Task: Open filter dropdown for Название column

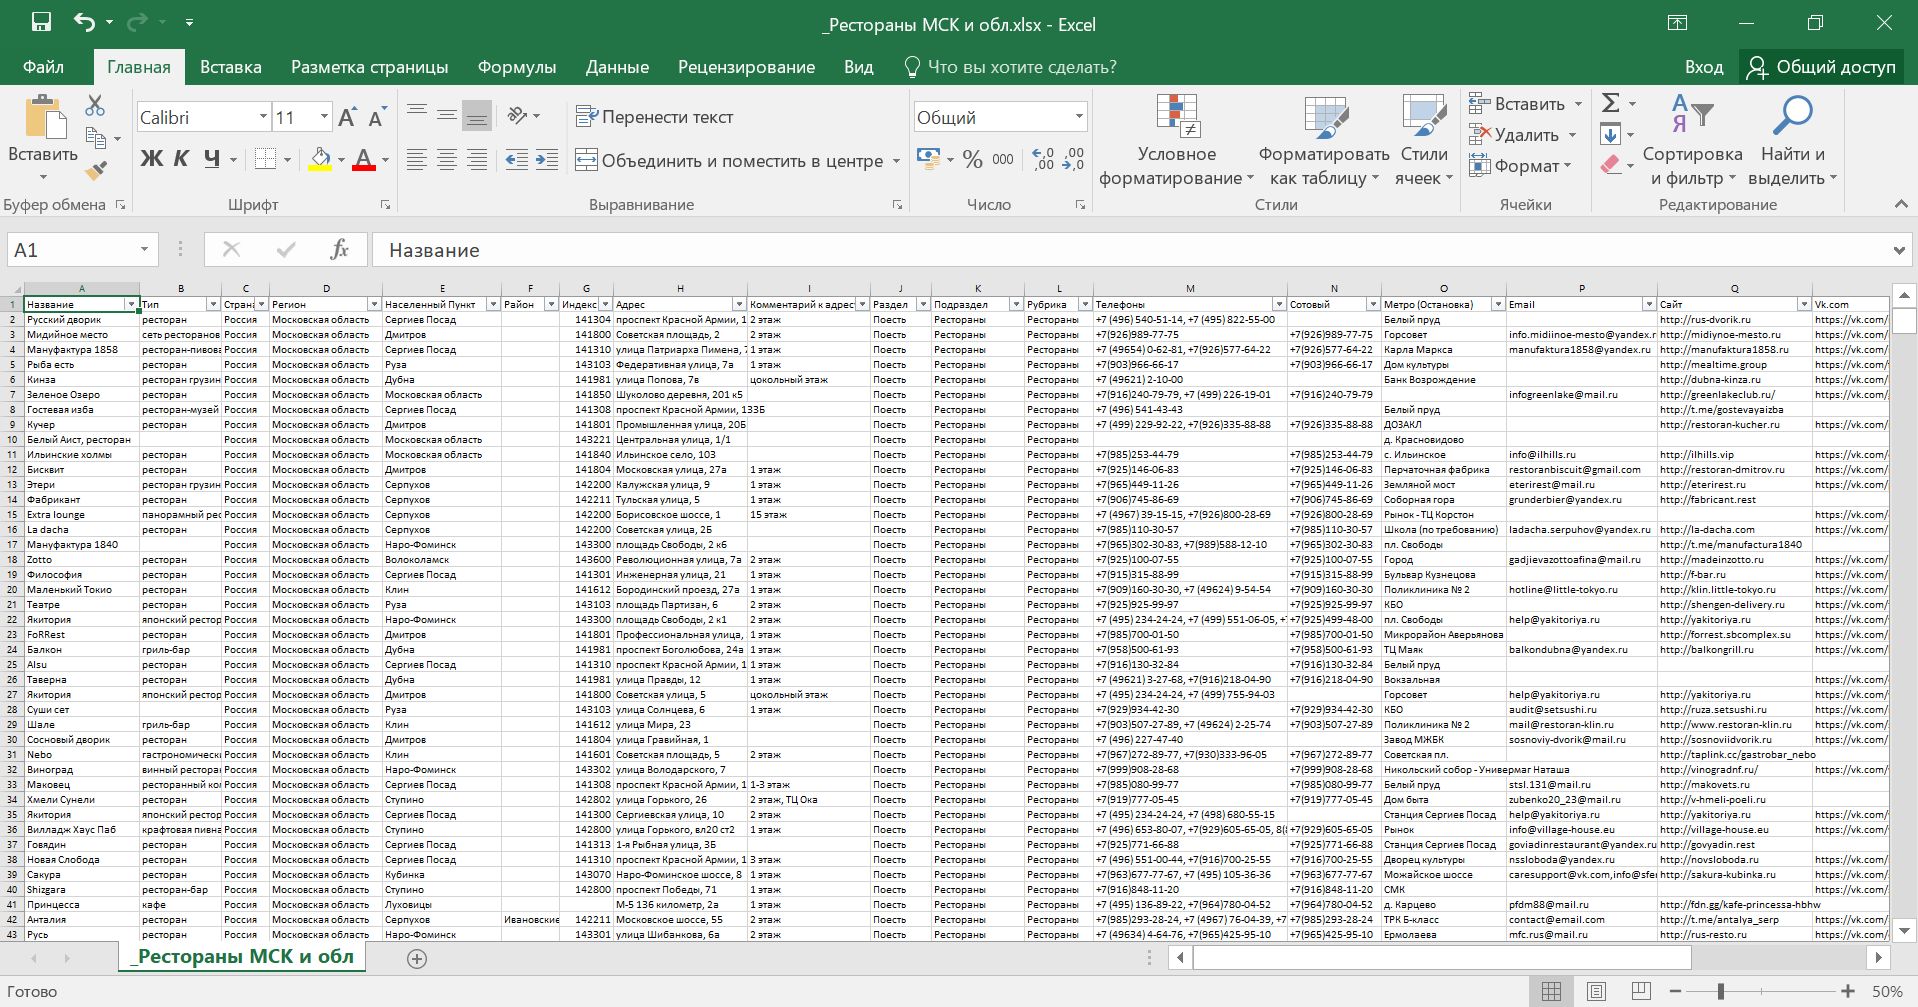Action: (x=131, y=304)
